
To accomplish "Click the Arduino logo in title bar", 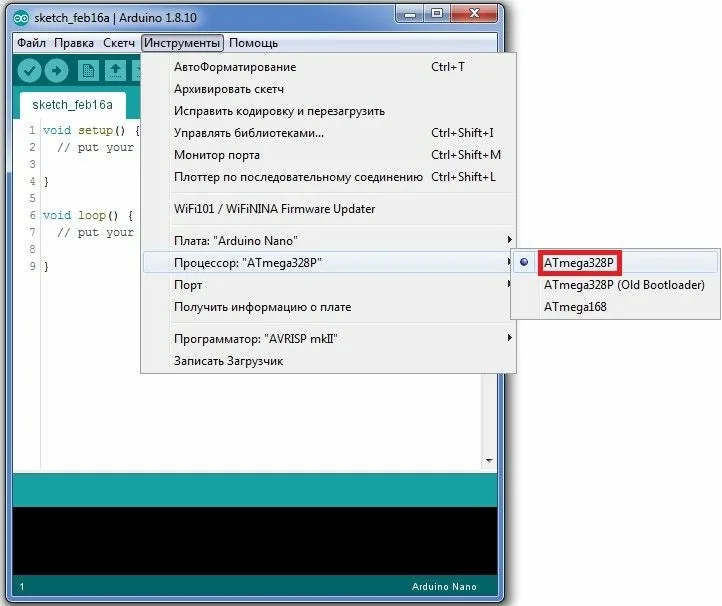I will [21, 18].
